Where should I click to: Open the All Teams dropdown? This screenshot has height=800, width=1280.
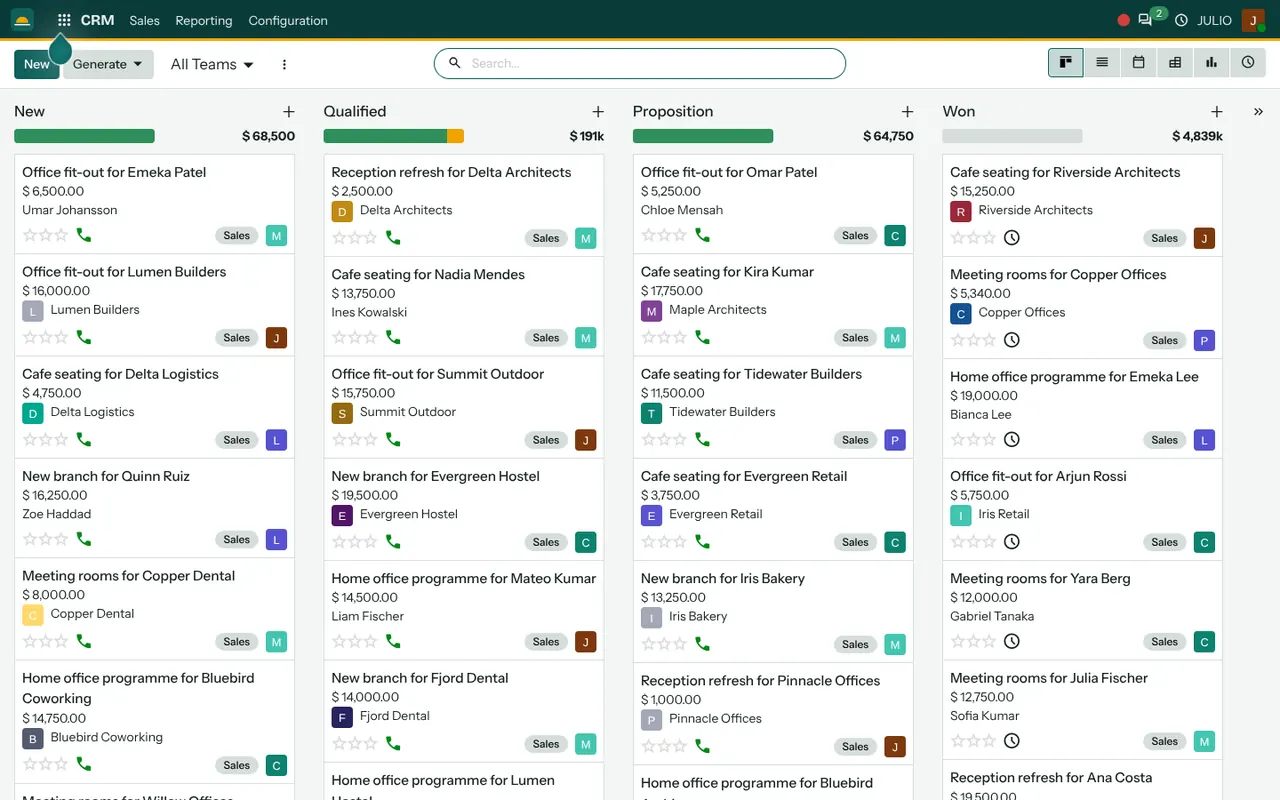[212, 64]
